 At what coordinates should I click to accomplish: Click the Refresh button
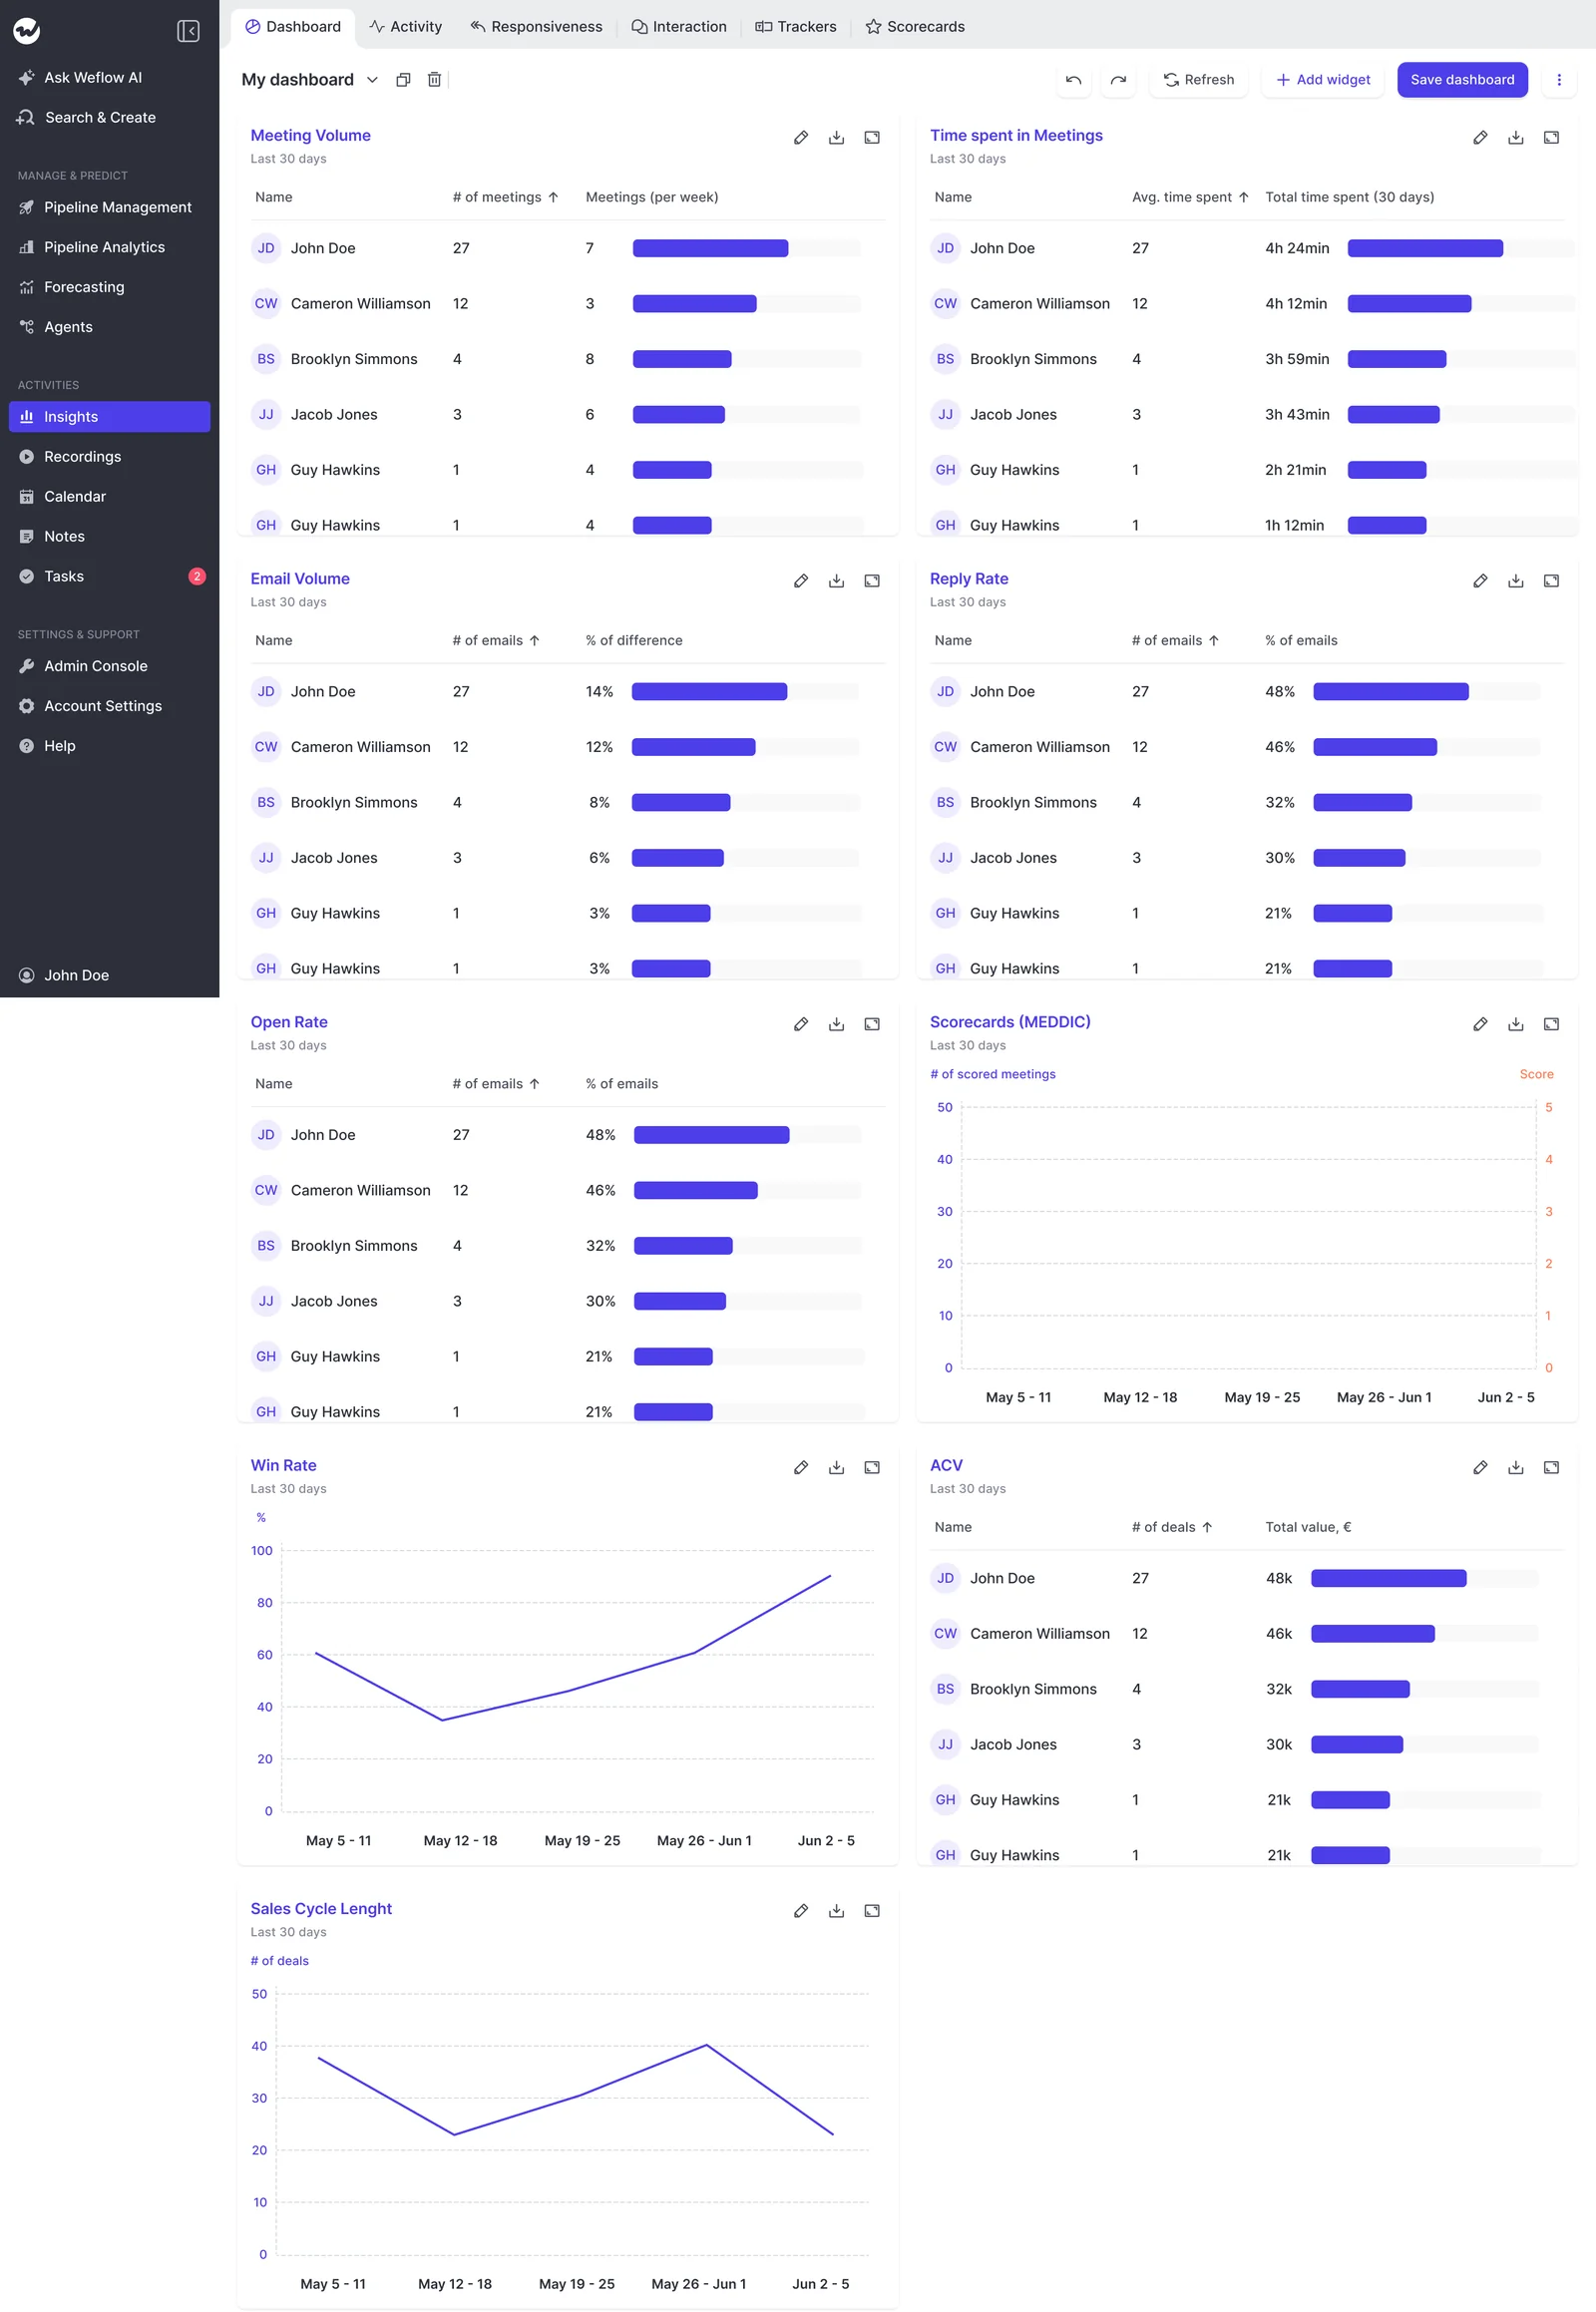point(1198,80)
